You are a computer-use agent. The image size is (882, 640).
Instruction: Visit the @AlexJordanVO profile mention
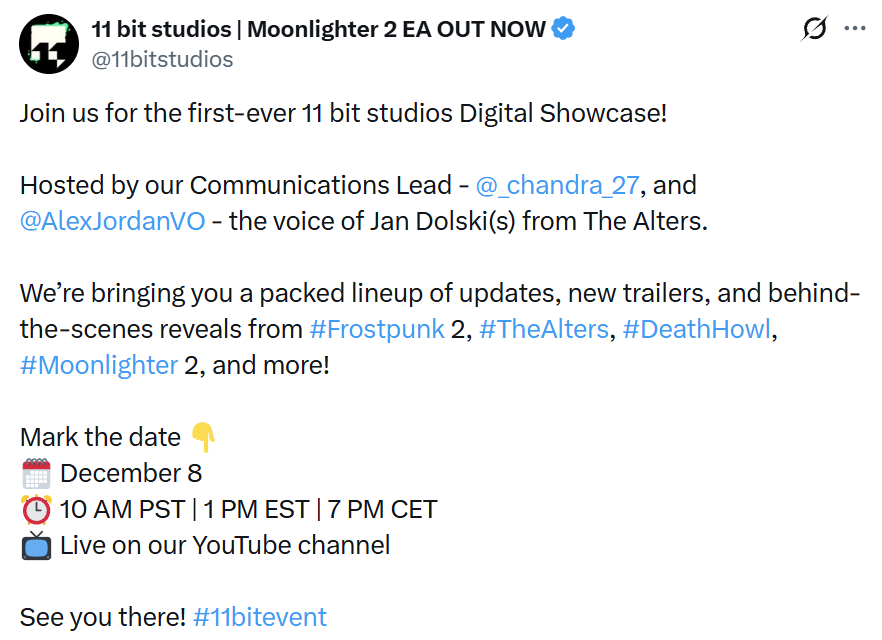click(x=112, y=221)
